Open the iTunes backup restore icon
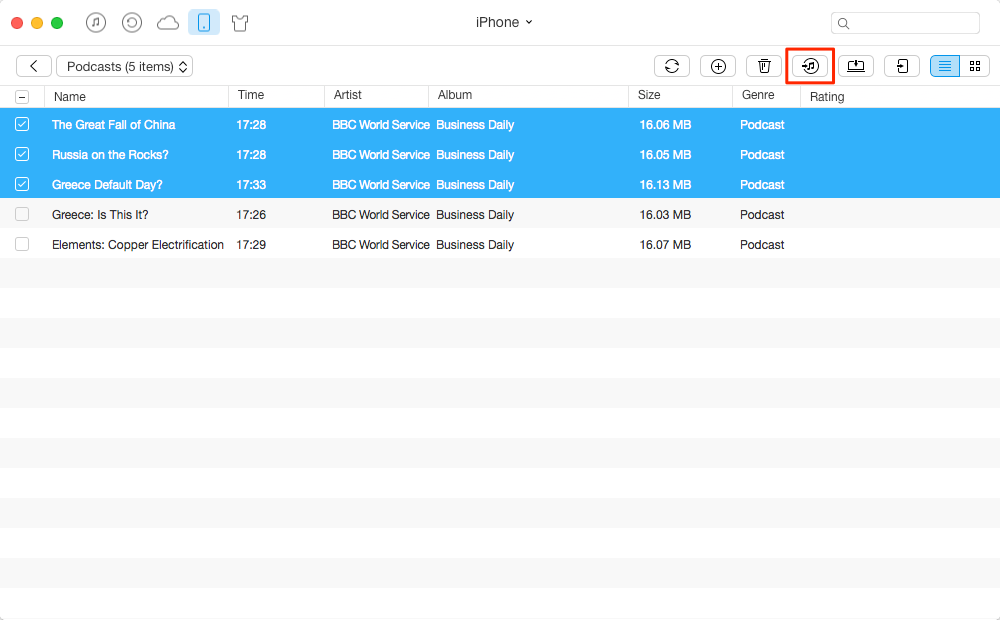Viewport: 1000px width, 620px height. pyautogui.click(x=132, y=23)
